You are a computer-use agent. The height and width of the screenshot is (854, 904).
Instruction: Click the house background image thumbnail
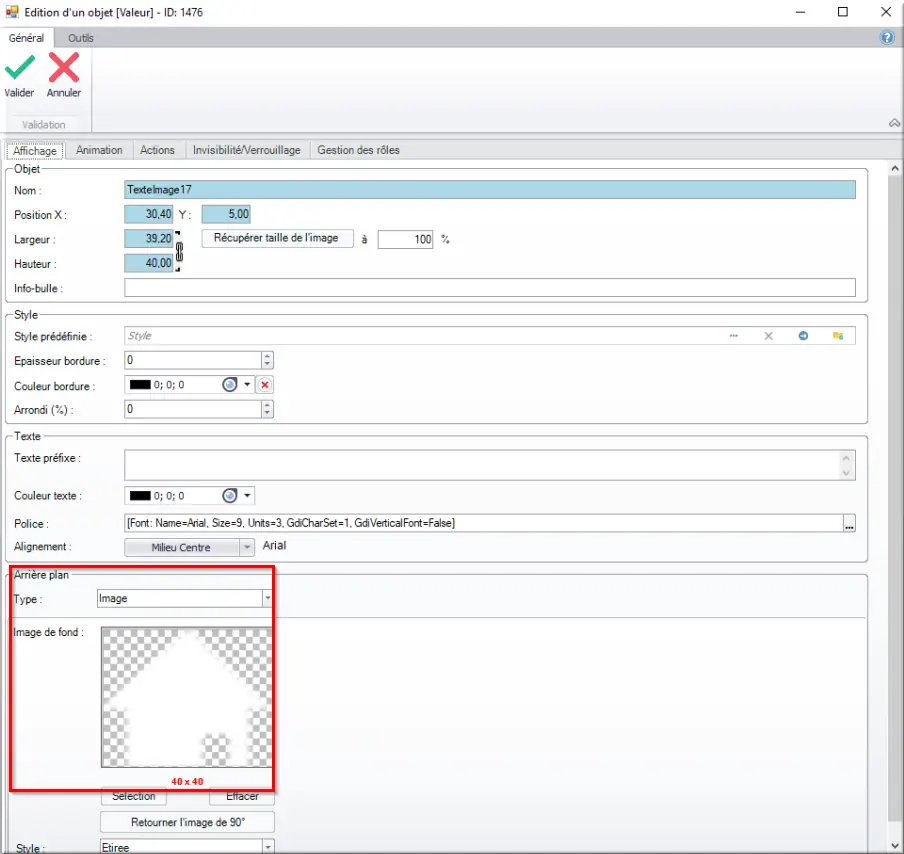click(x=187, y=697)
